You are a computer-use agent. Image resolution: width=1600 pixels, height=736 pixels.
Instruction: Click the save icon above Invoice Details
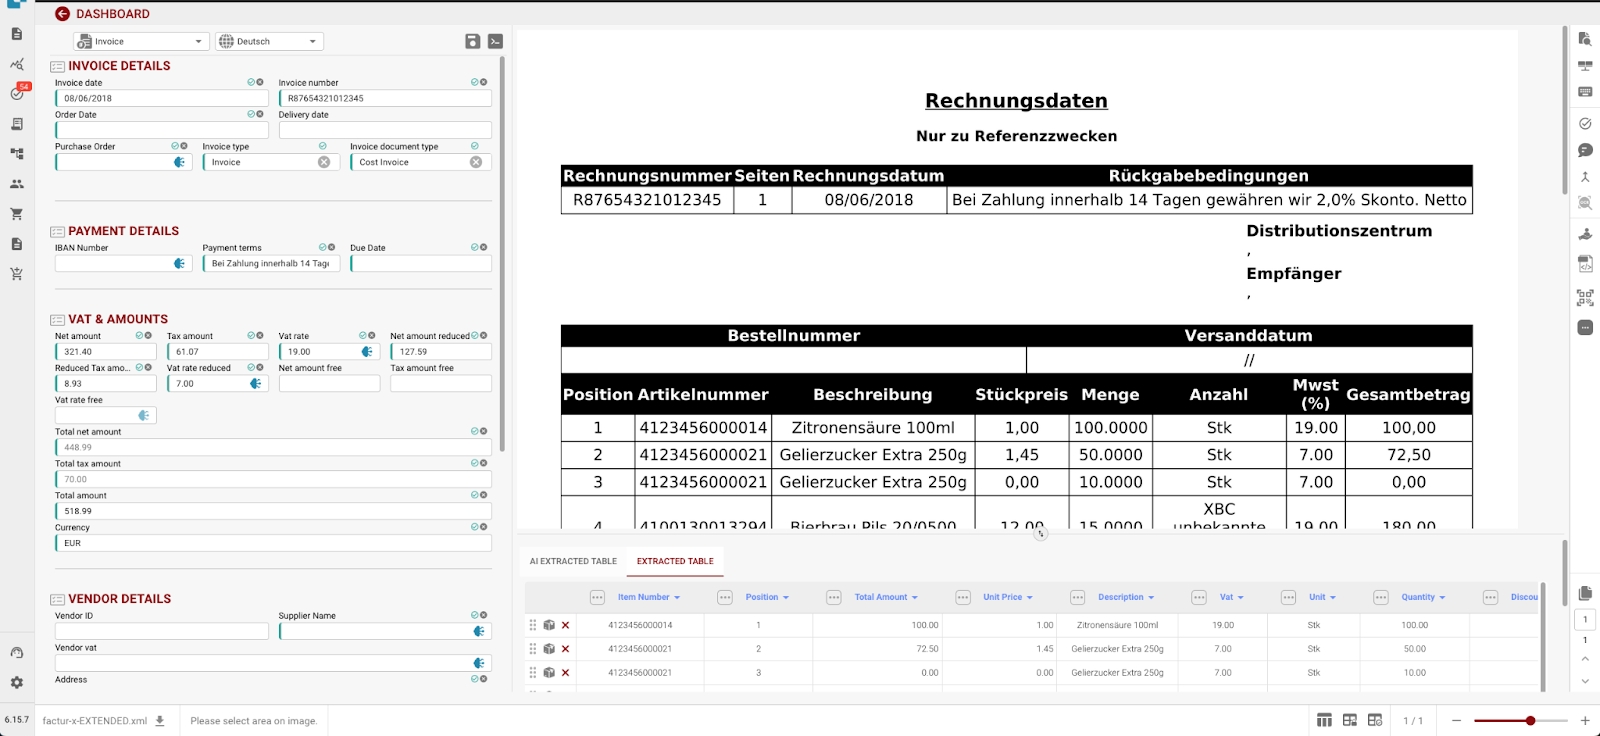click(x=473, y=41)
